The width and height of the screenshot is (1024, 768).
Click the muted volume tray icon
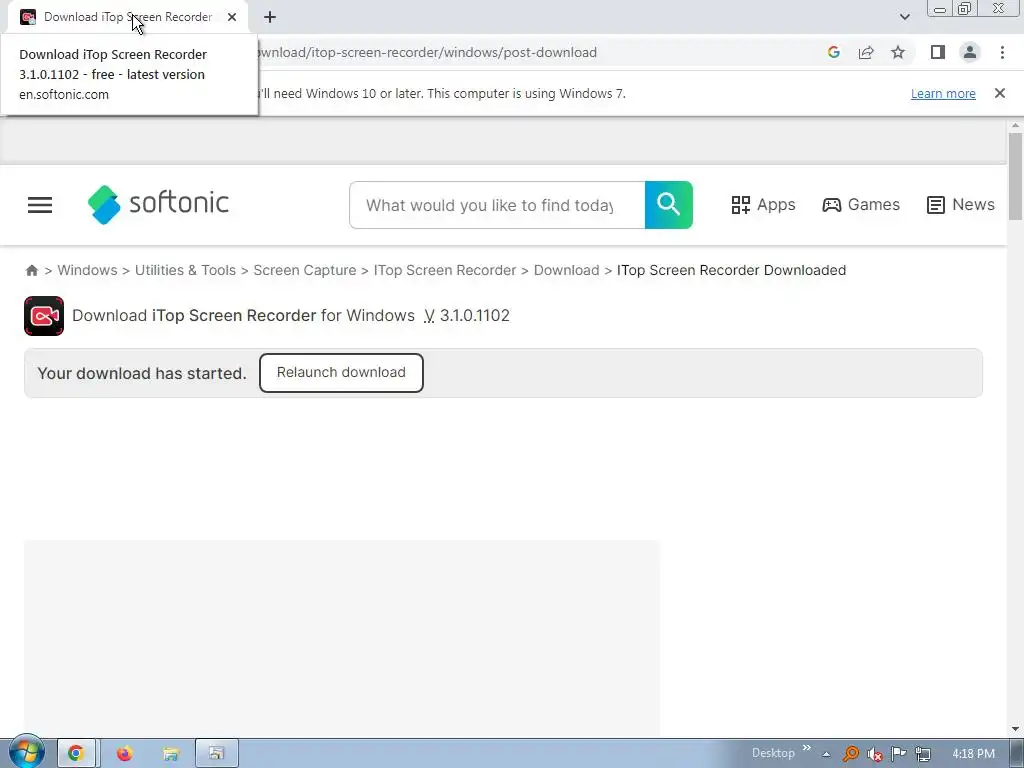pyautogui.click(x=874, y=754)
